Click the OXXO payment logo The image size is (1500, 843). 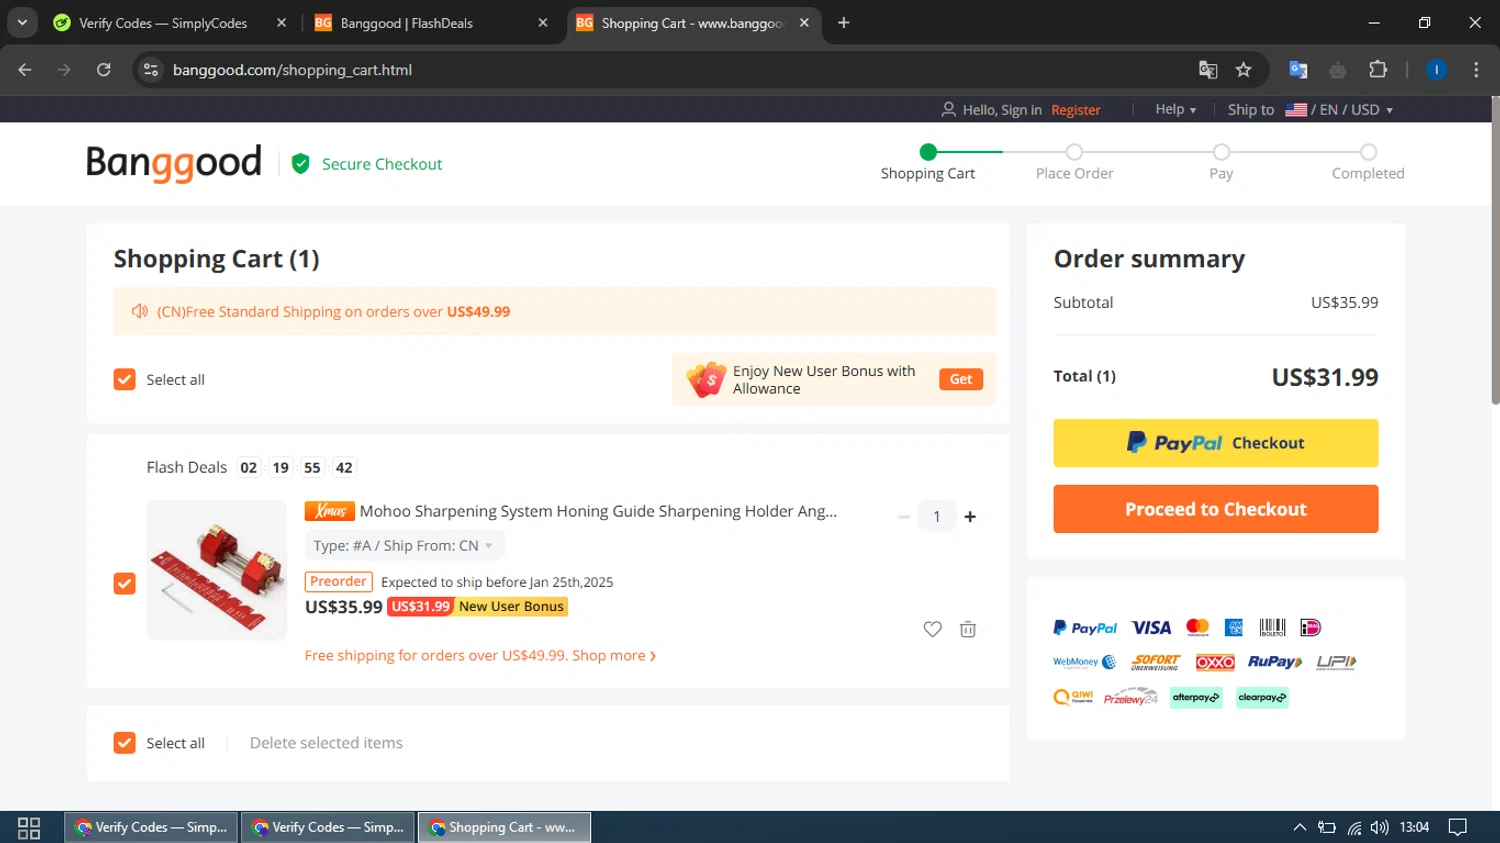click(1215, 662)
